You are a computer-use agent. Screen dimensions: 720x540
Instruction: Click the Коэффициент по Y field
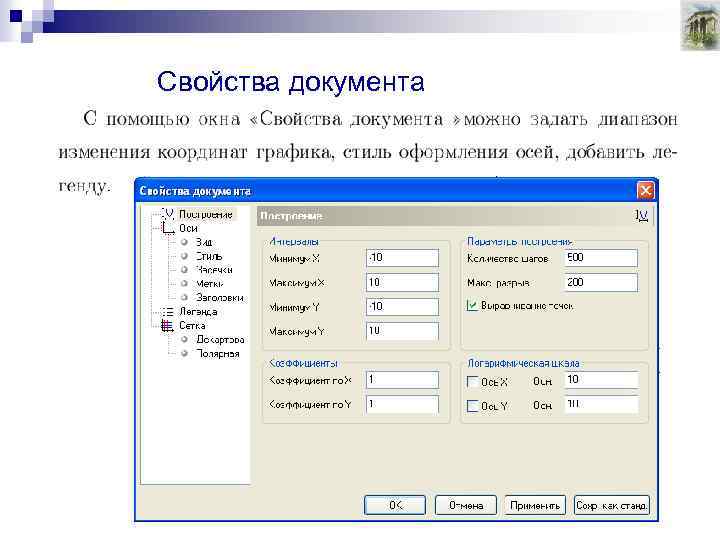click(402, 405)
